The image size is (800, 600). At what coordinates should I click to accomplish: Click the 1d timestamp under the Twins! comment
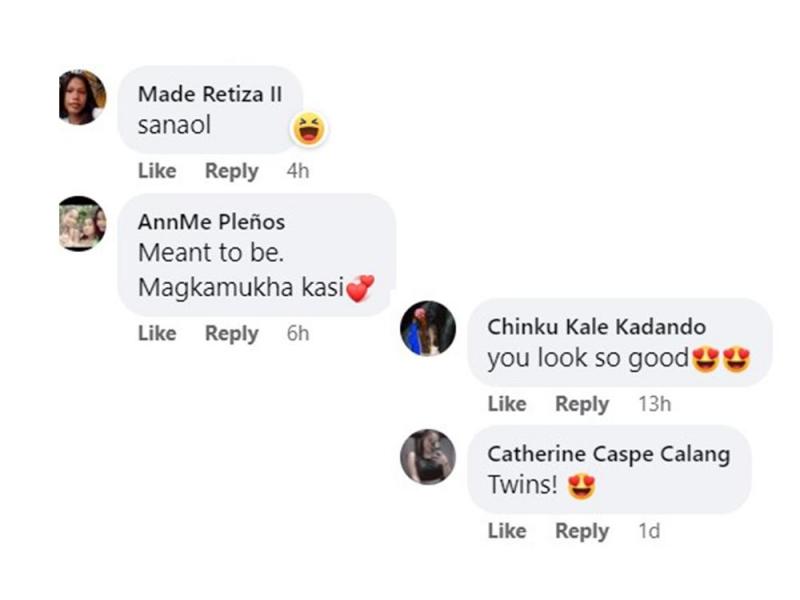[649, 531]
